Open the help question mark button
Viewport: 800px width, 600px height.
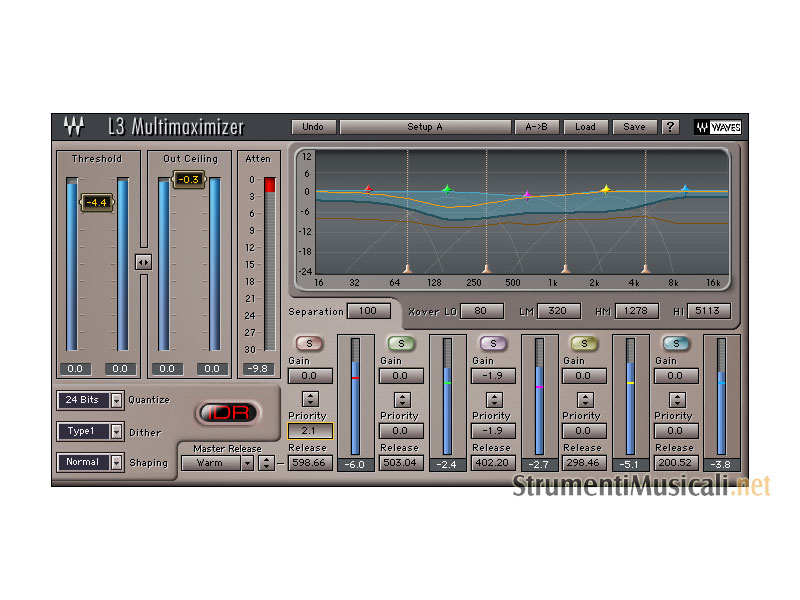670,127
